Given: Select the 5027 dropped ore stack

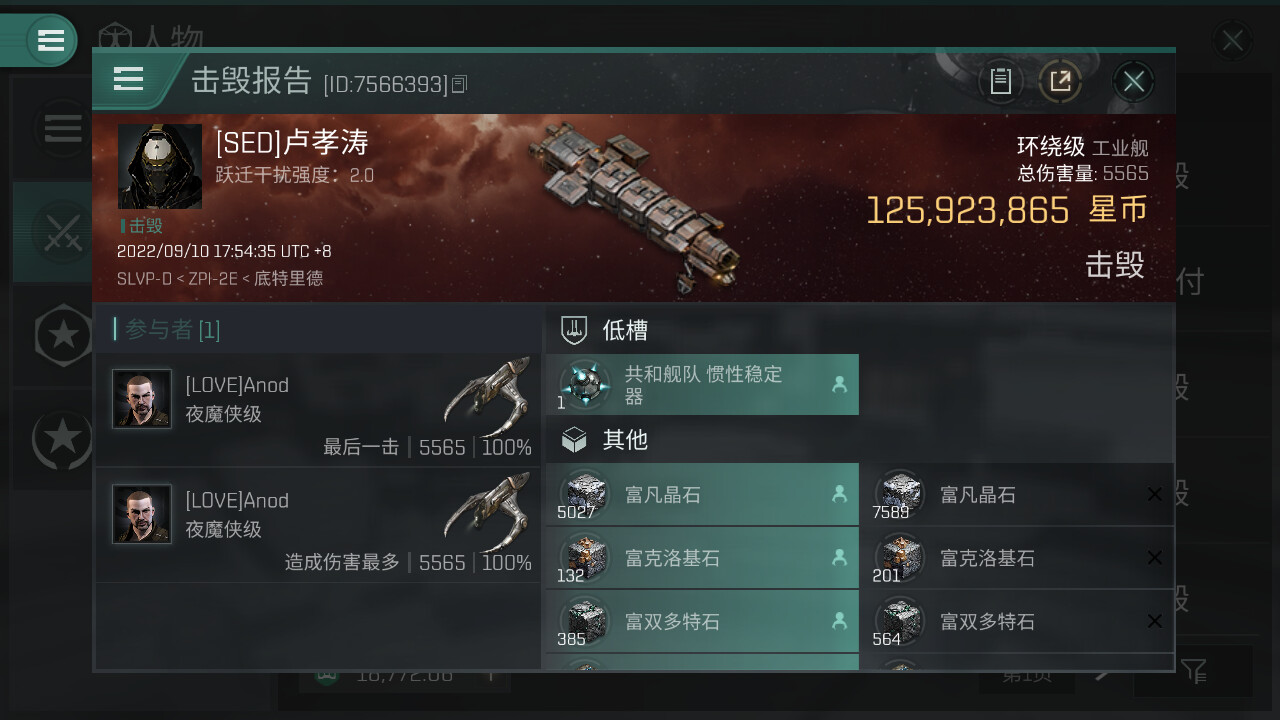Looking at the screenshot, I should coord(702,494).
